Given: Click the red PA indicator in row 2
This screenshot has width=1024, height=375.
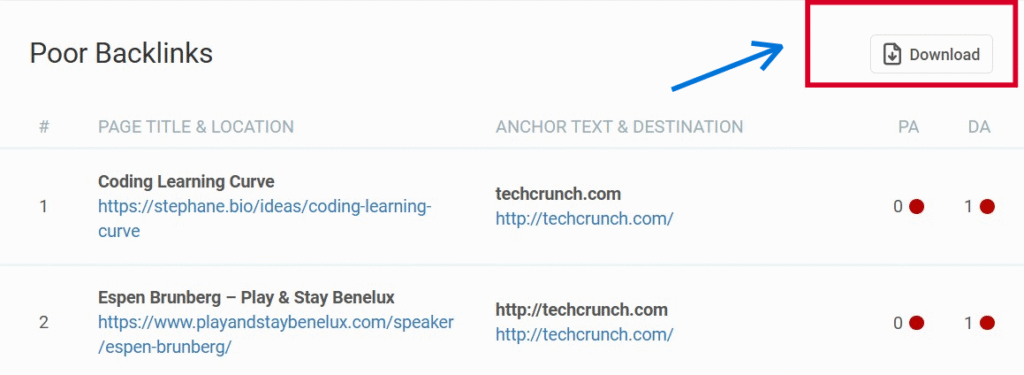Looking at the screenshot, I should (916, 323).
